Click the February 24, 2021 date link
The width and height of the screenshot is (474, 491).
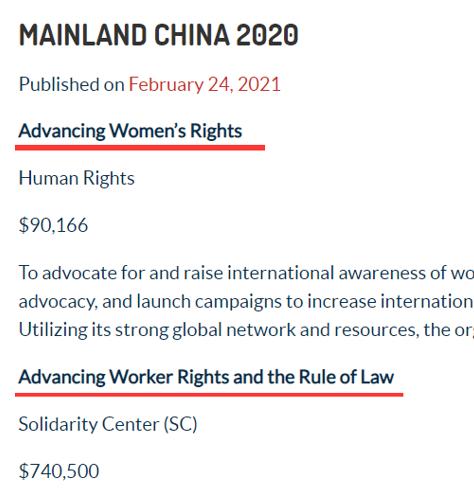[x=204, y=84]
